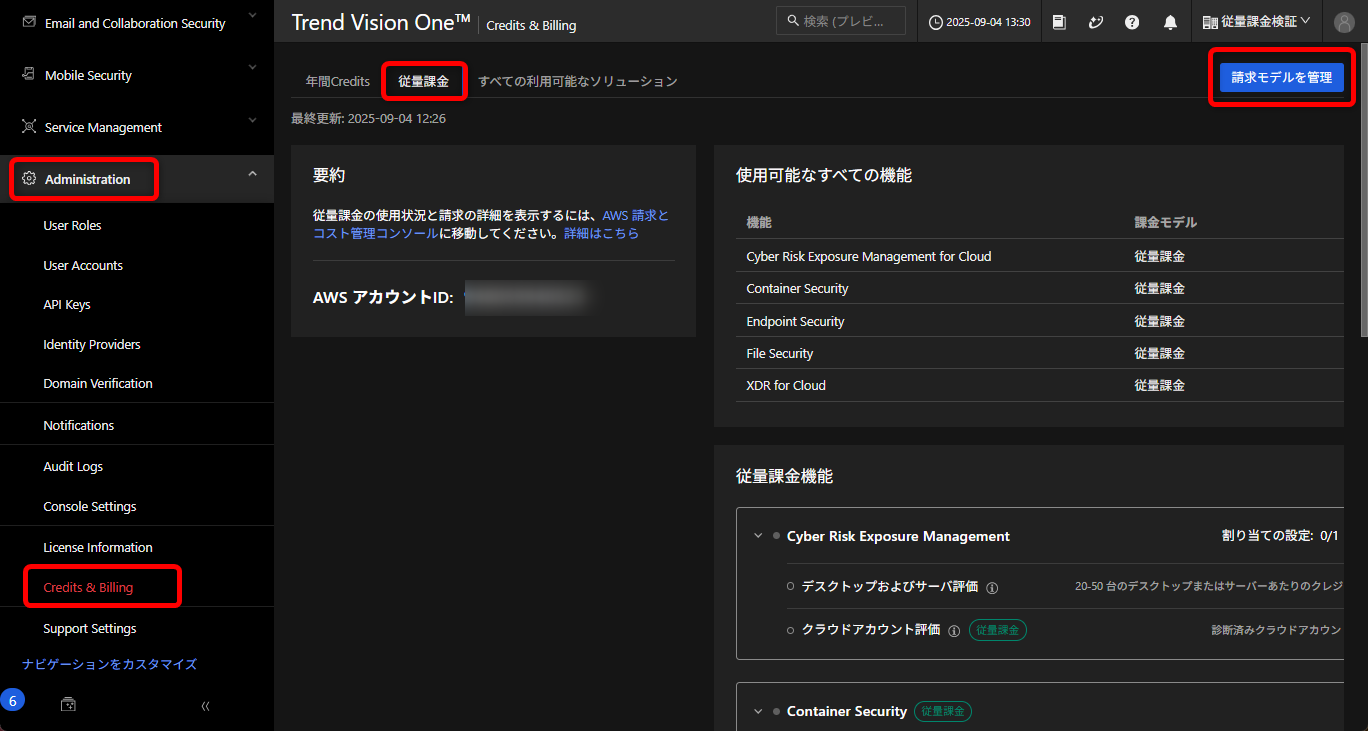Click into the 検索 search field
This screenshot has width=1368, height=731.
click(x=841, y=21)
